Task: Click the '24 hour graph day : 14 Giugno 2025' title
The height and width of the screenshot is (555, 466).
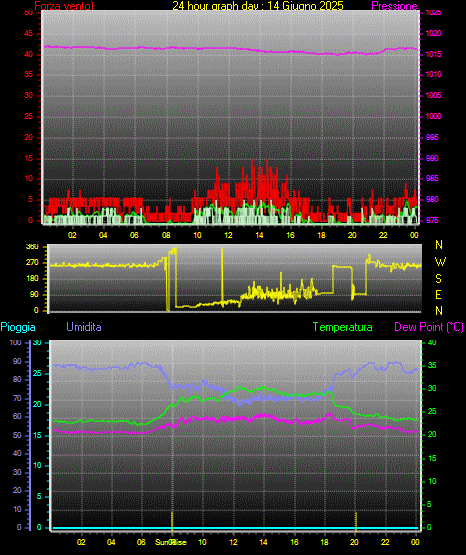Action: [258, 6]
